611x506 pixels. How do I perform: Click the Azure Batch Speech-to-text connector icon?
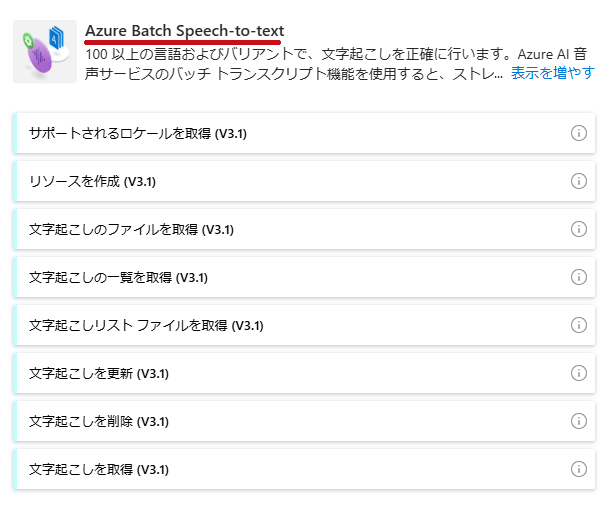(45, 52)
